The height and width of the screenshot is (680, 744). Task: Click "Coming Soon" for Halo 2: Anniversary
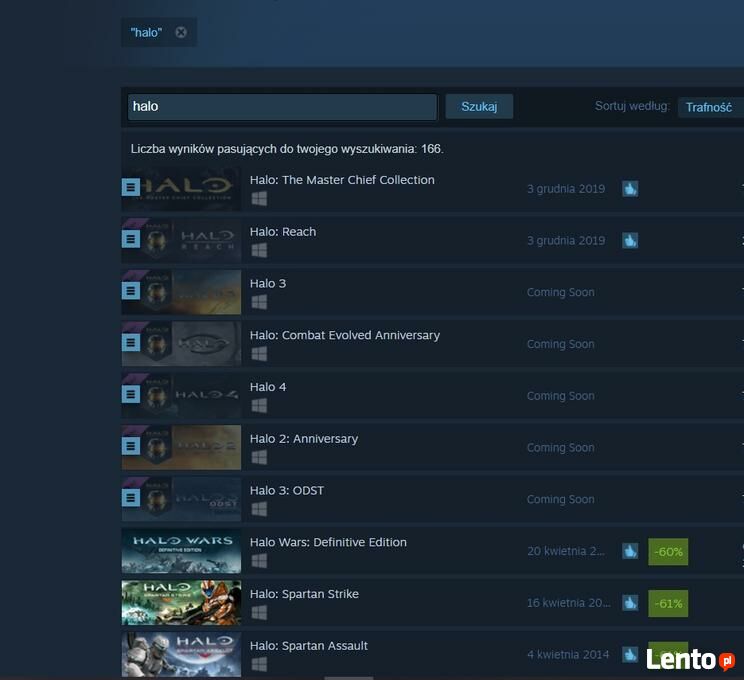[560, 447]
